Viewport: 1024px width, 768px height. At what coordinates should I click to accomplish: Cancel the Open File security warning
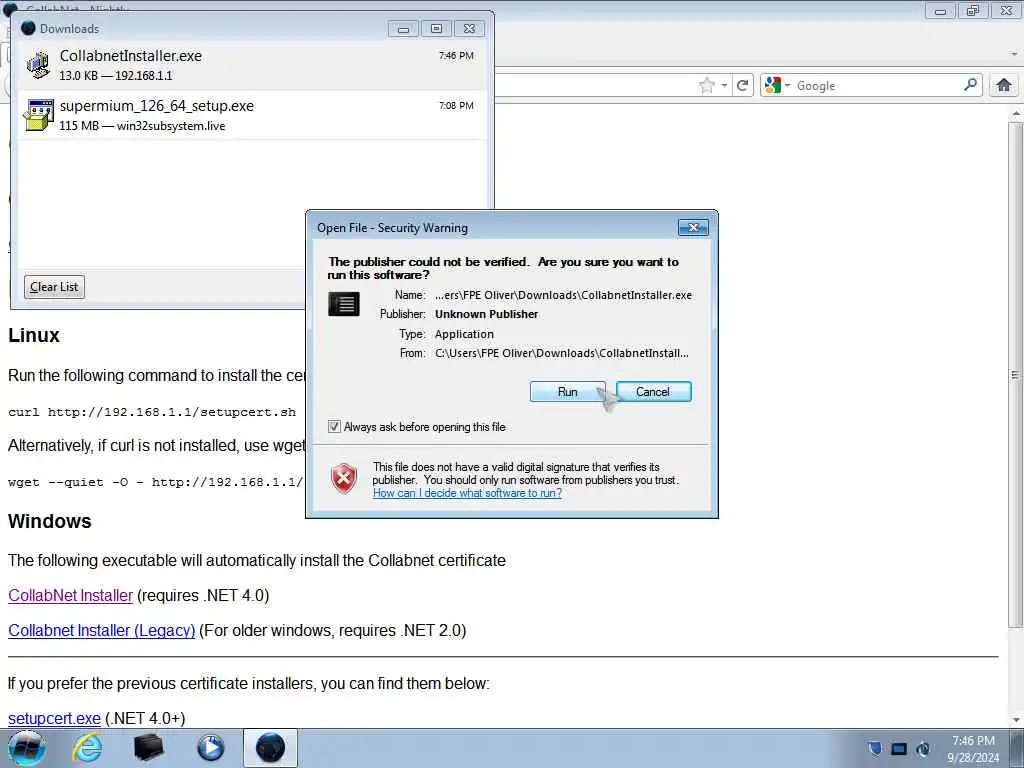653,392
